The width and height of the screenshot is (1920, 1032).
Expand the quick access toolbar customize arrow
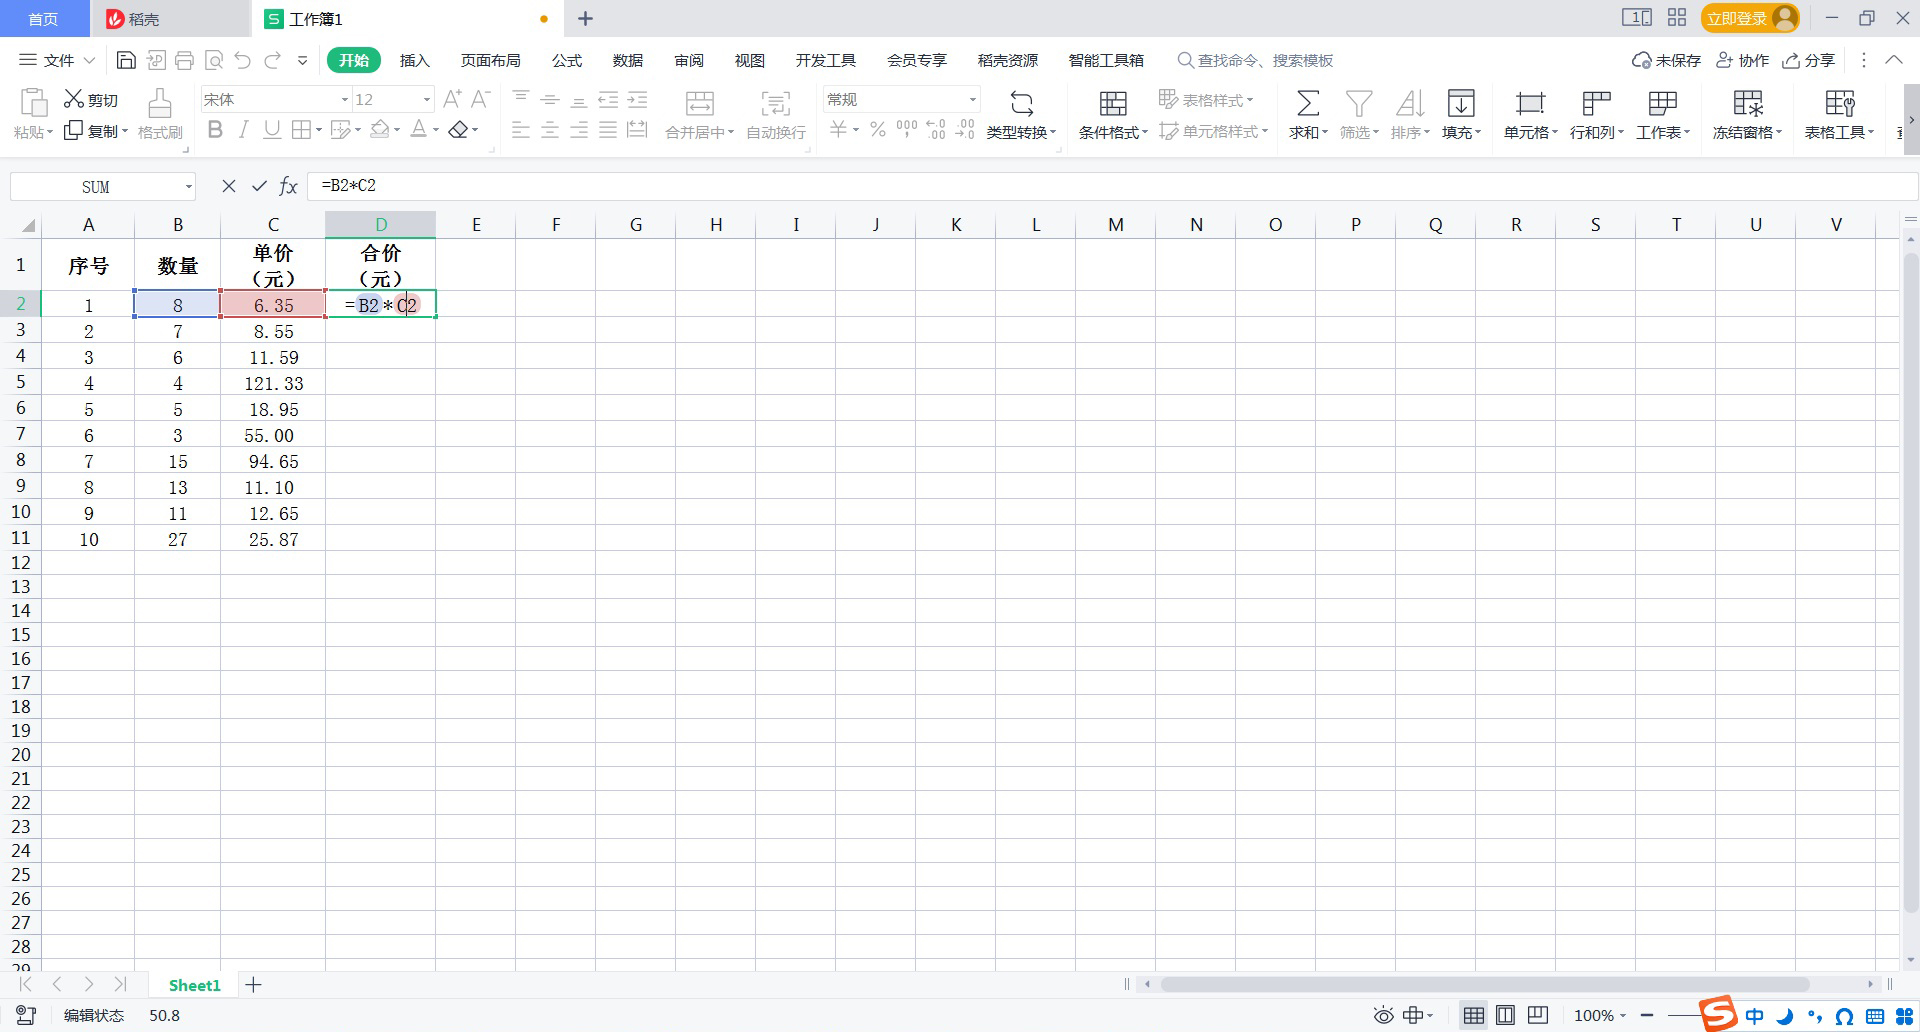[303, 60]
